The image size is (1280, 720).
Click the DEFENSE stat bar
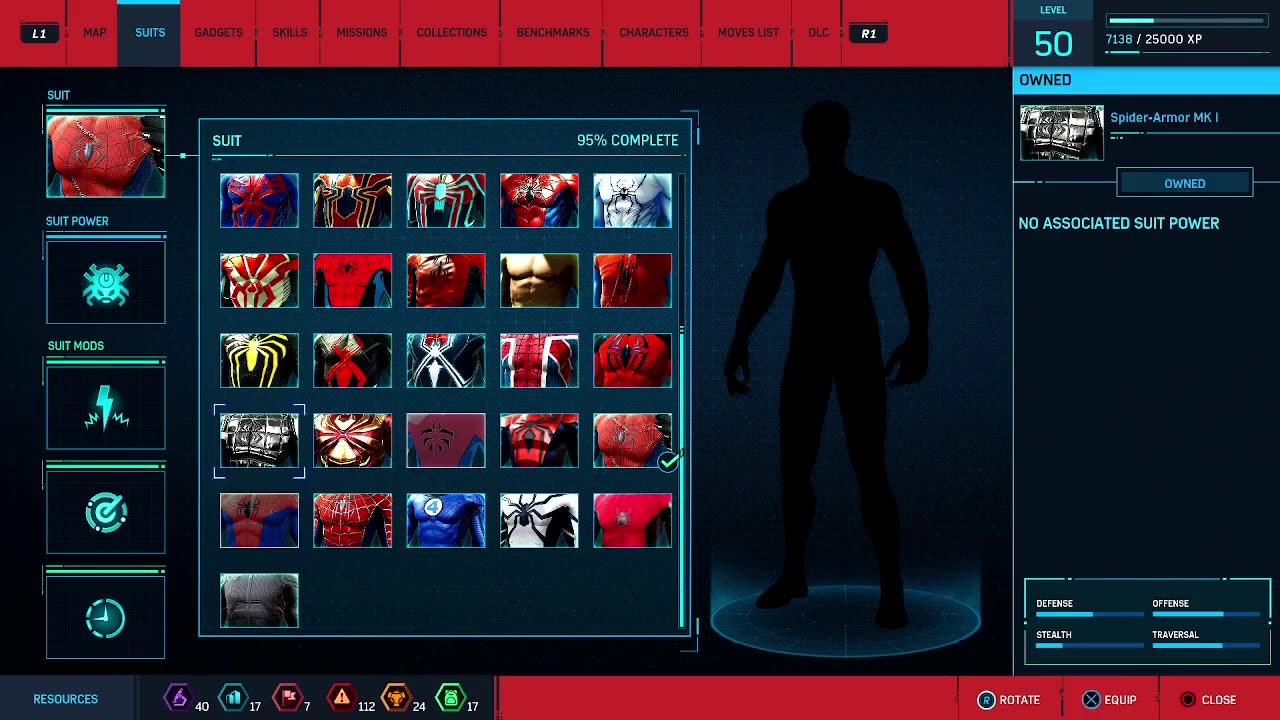pyautogui.click(x=1088, y=614)
